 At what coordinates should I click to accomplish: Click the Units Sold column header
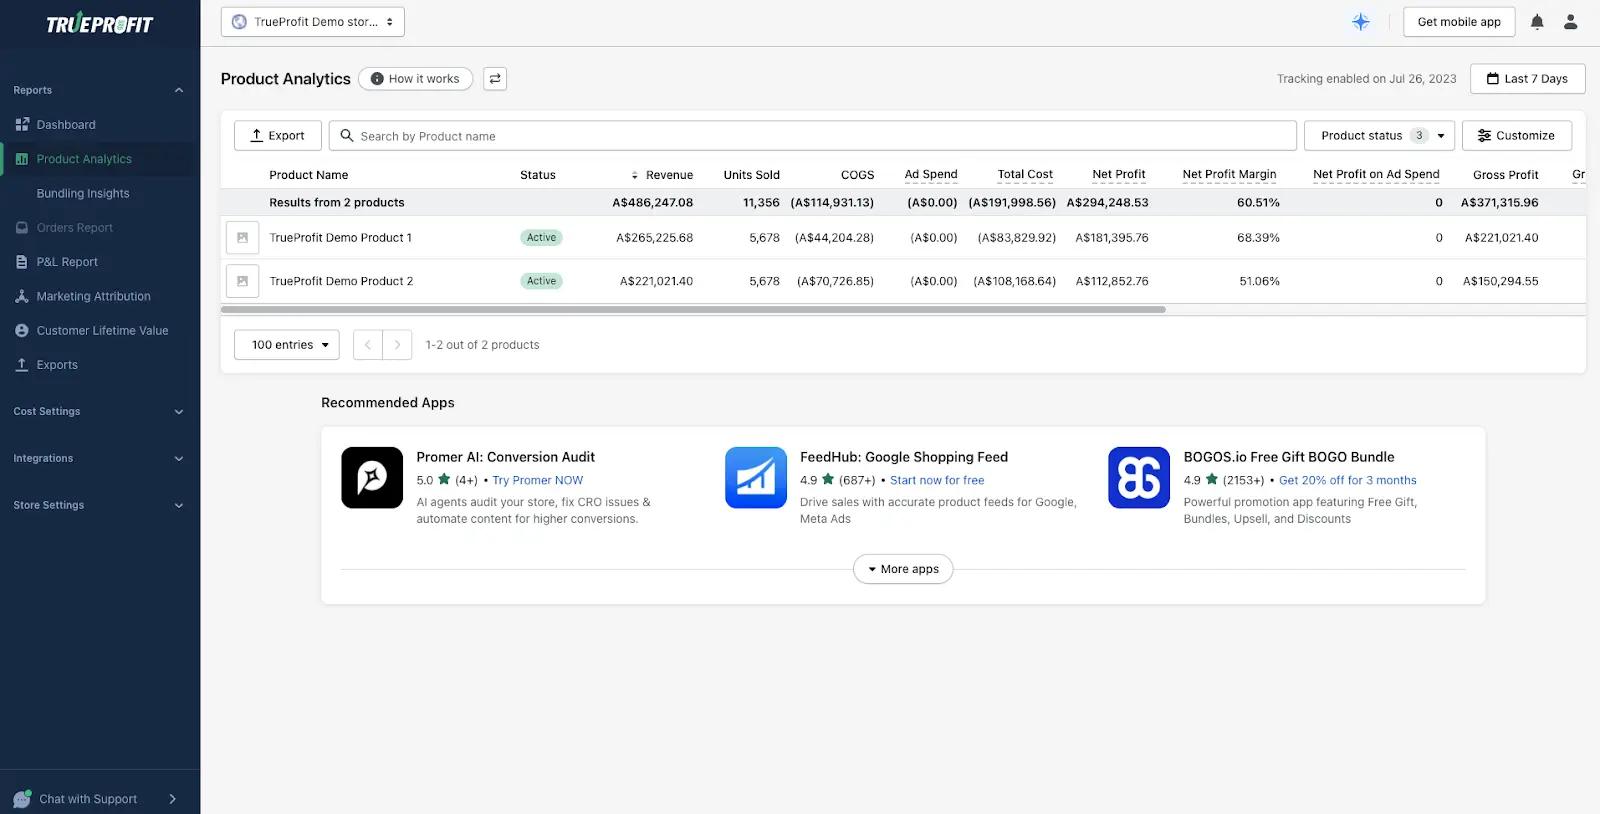[752, 175]
